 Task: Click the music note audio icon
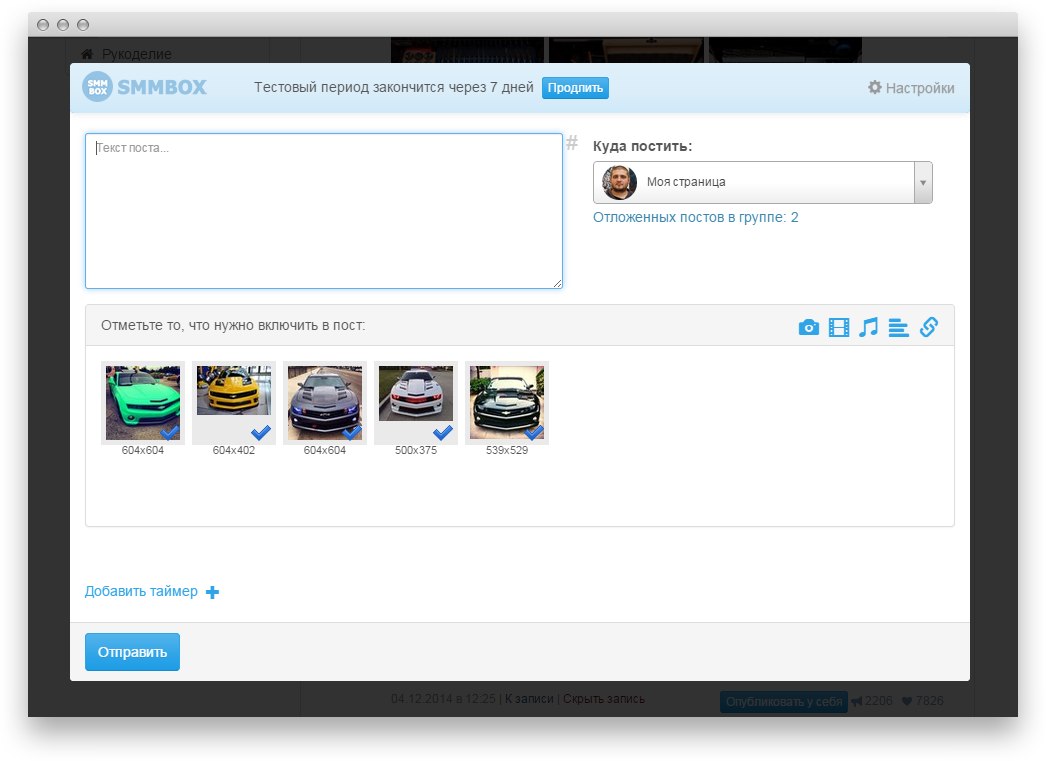[868, 327]
